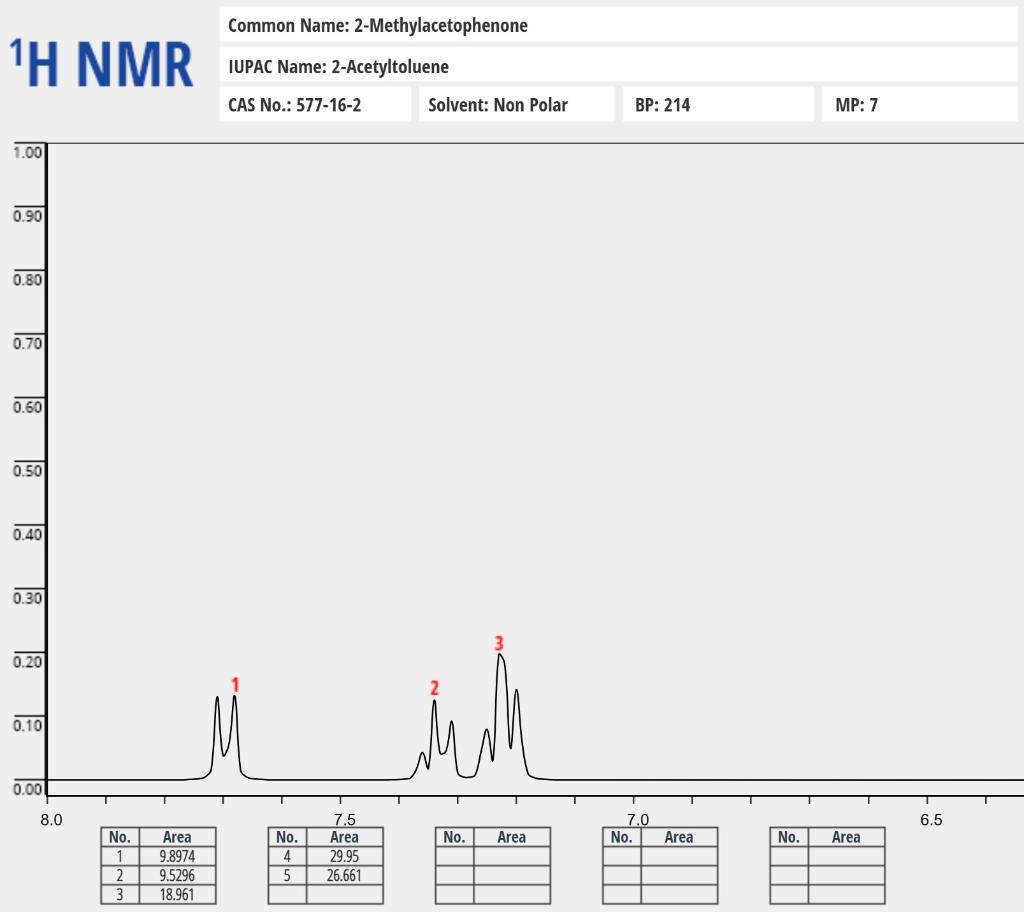Click the ¹H NMR logo
This screenshot has width=1024, height=912.
(100, 60)
